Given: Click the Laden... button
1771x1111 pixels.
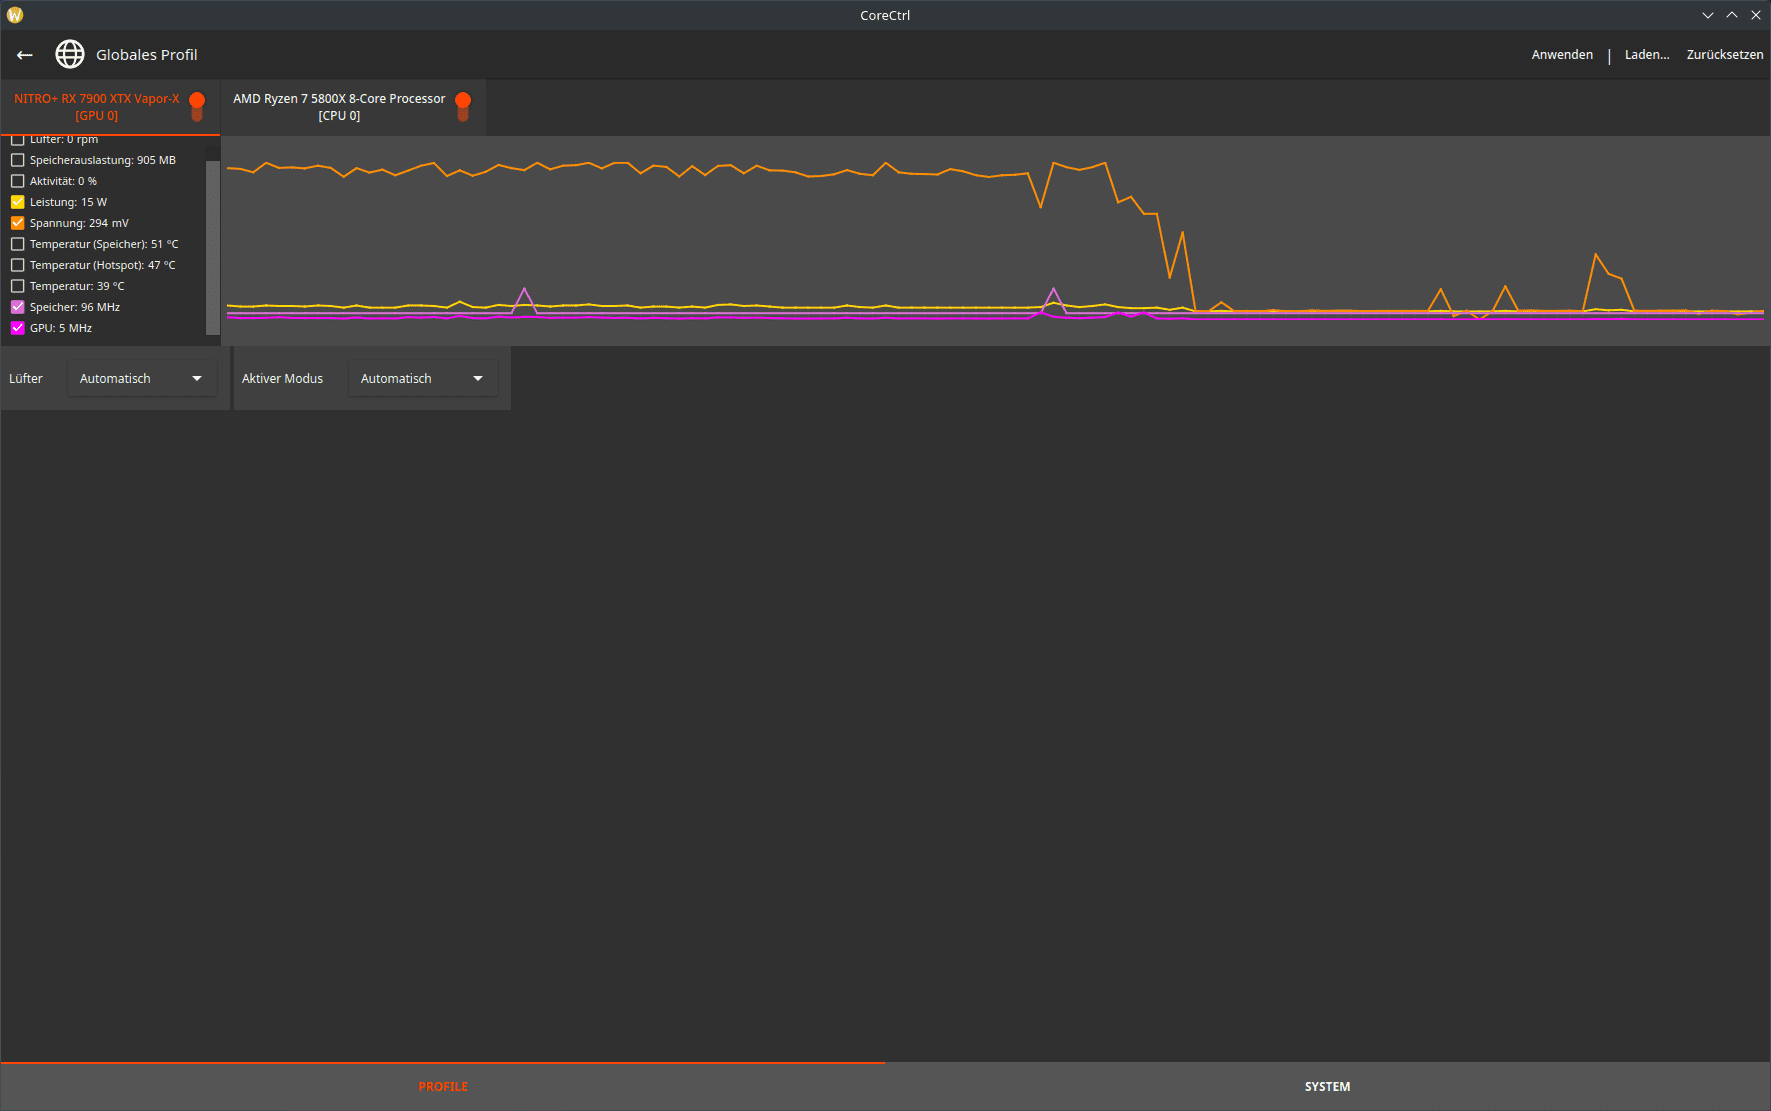Looking at the screenshot, I should pos(1647,55).
